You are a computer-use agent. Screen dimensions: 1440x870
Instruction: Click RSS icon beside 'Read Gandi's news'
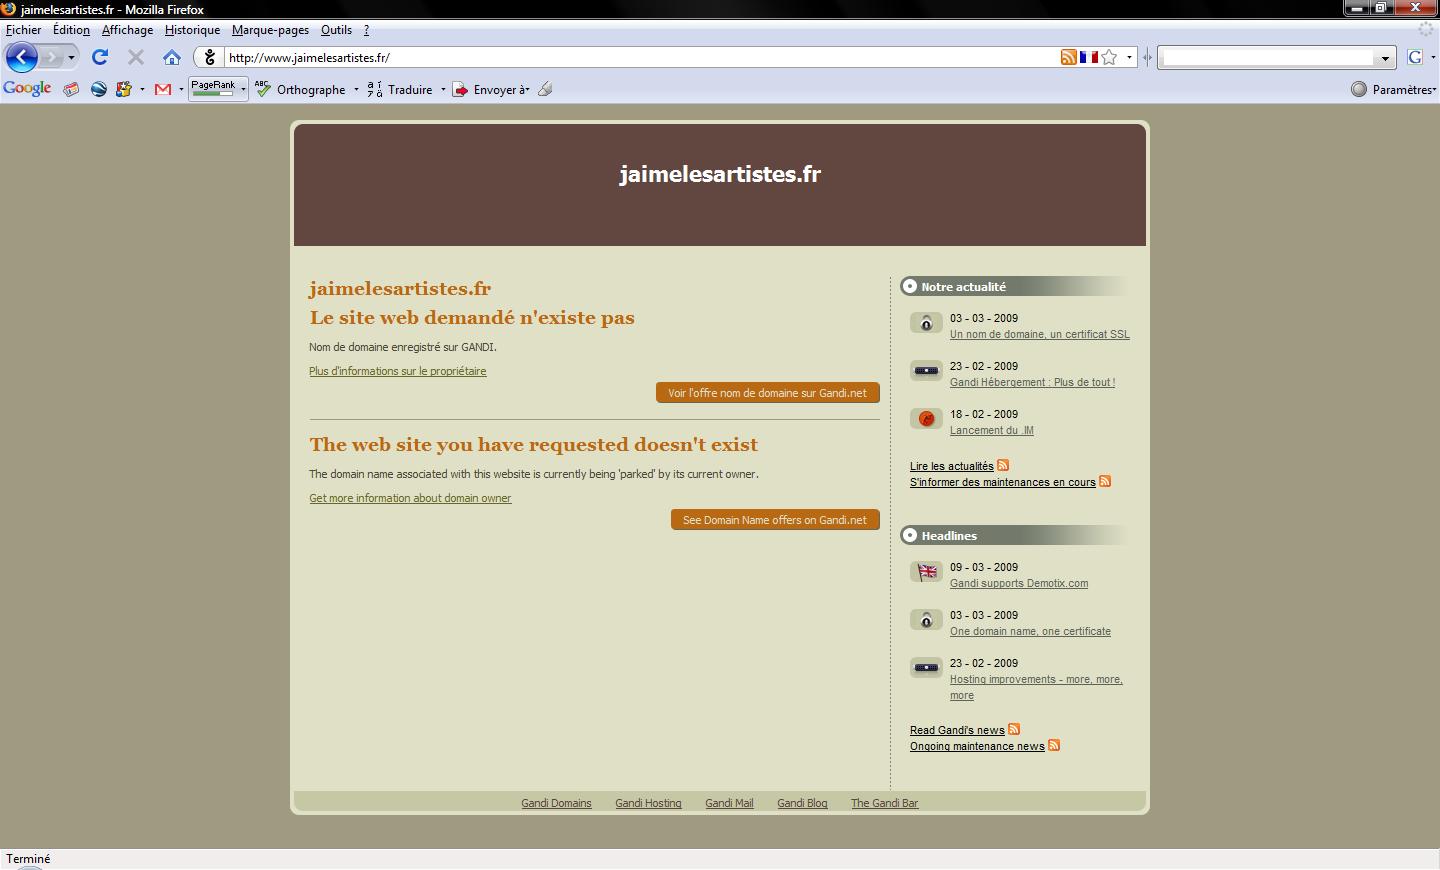1014,729
